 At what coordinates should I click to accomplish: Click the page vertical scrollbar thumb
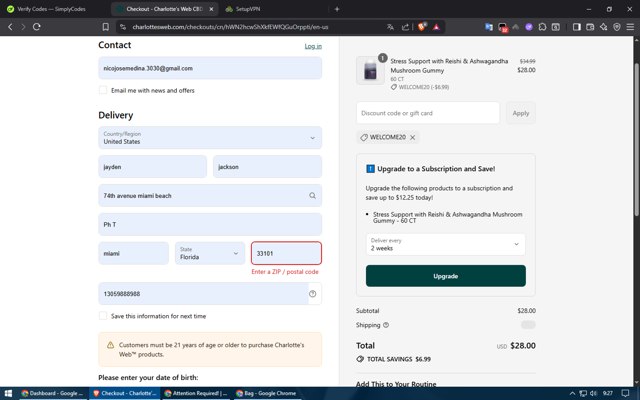coord(636,139)
